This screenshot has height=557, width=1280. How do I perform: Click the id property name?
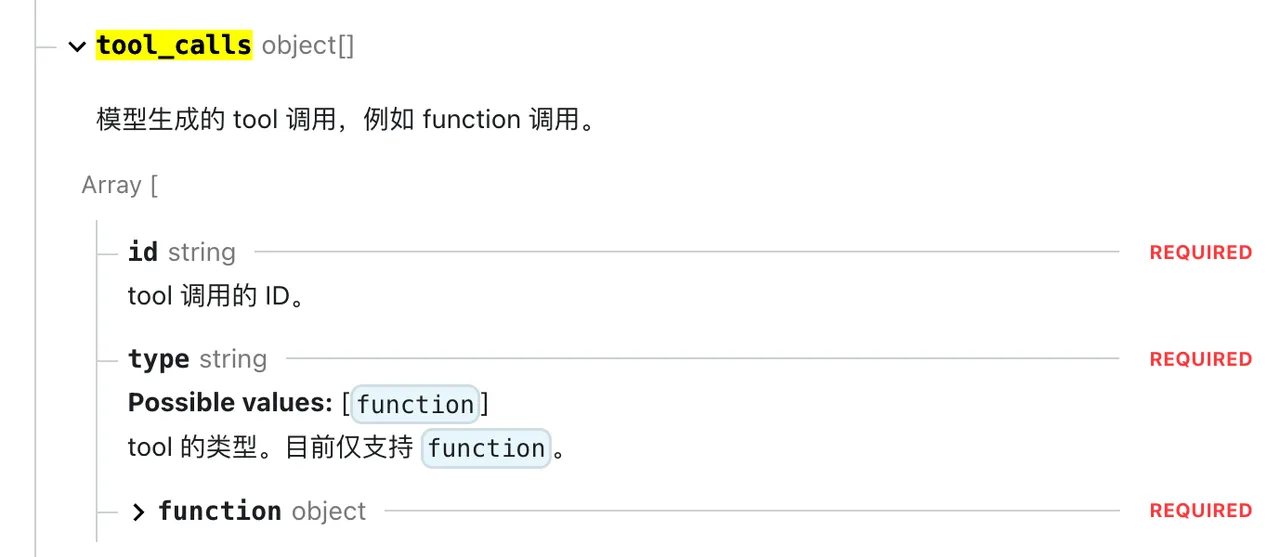143,252
